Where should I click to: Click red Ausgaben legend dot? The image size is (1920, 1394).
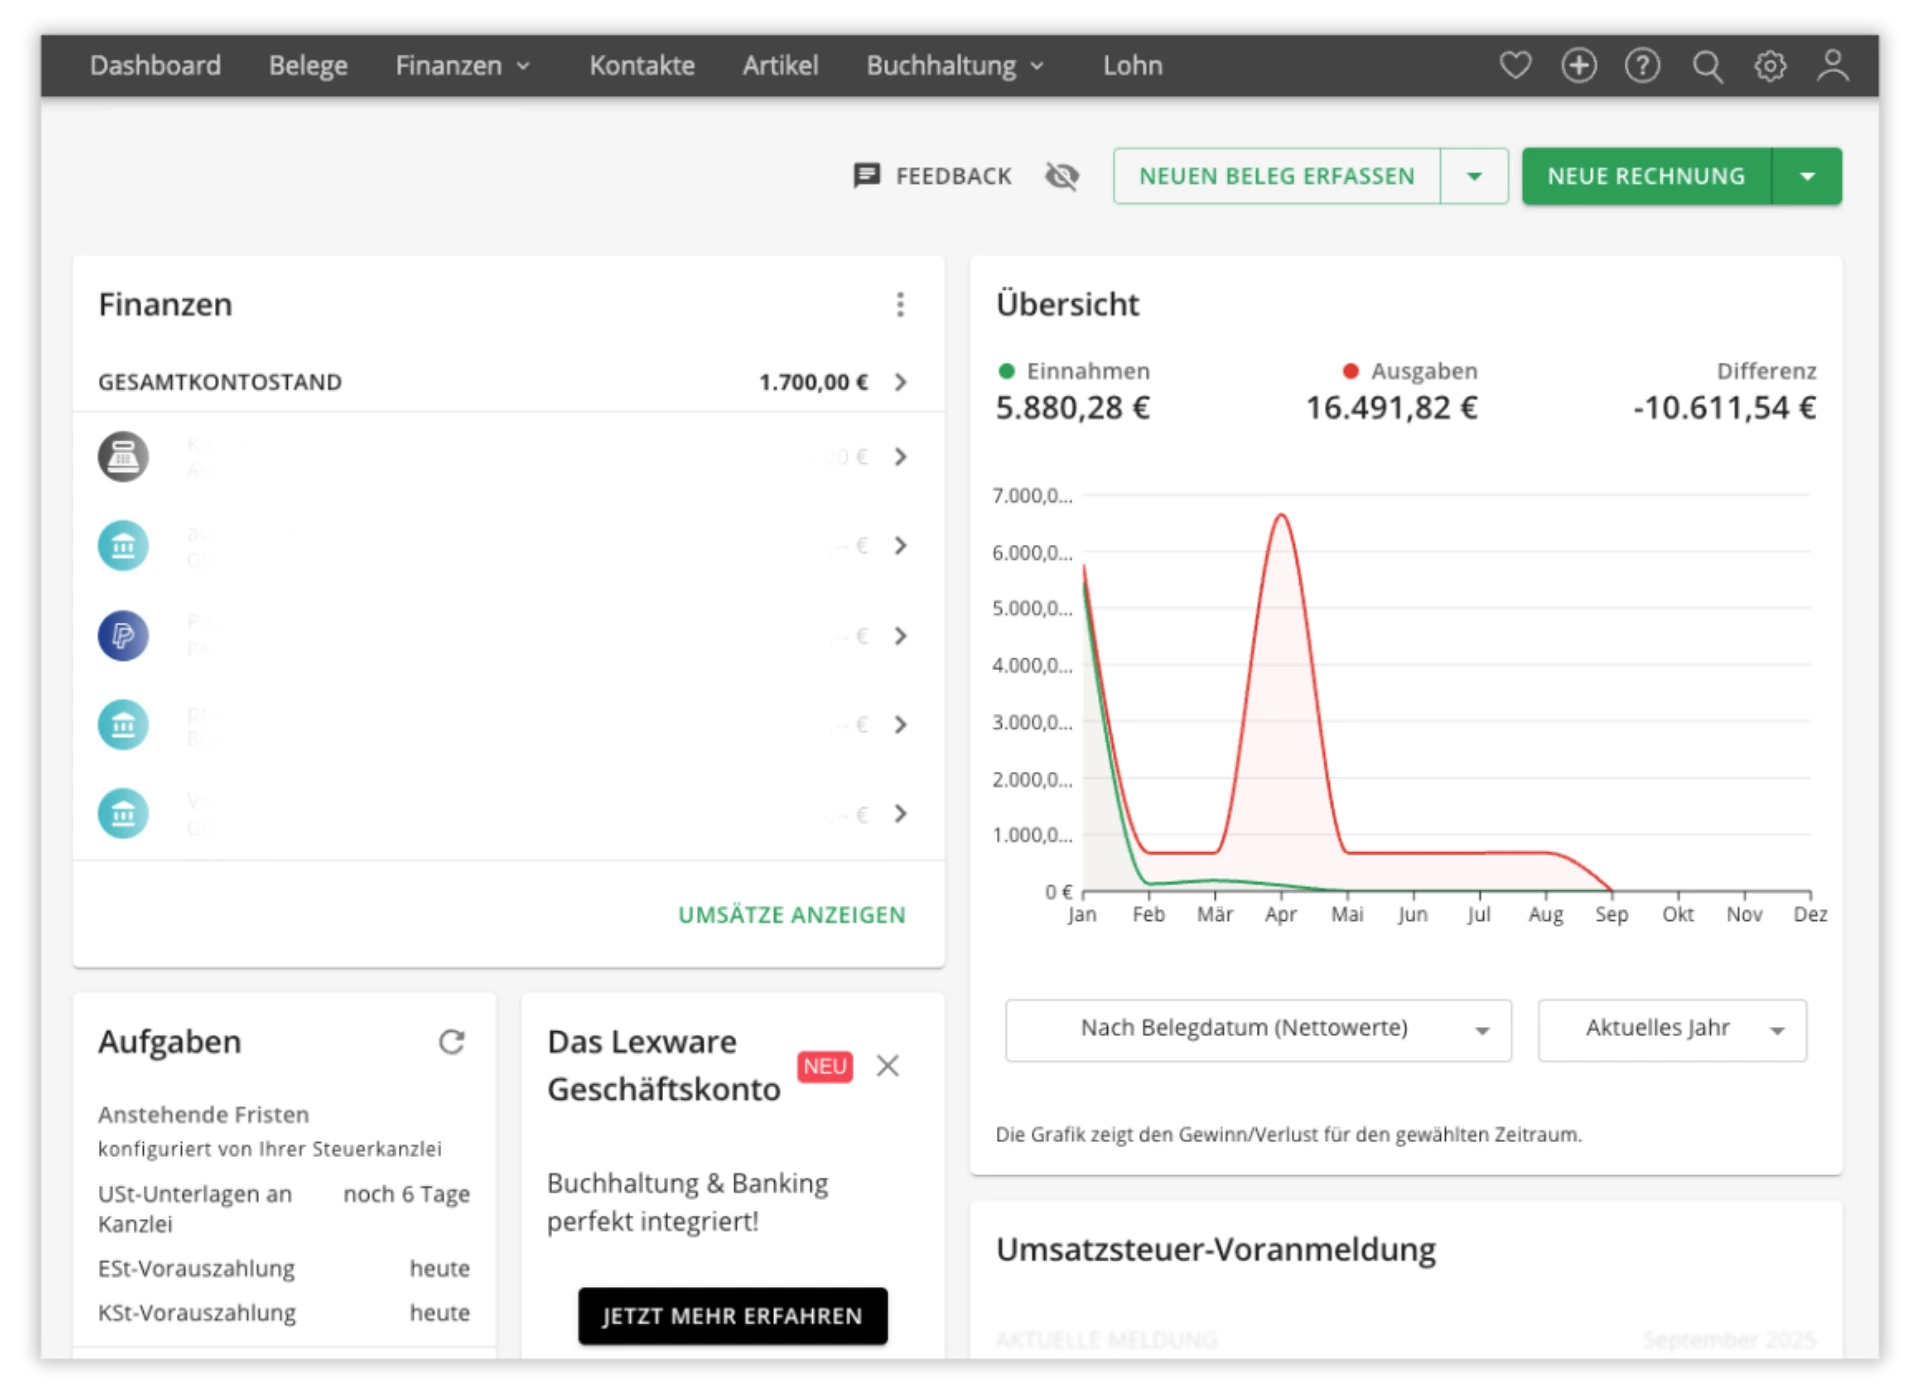[1351, 371]
